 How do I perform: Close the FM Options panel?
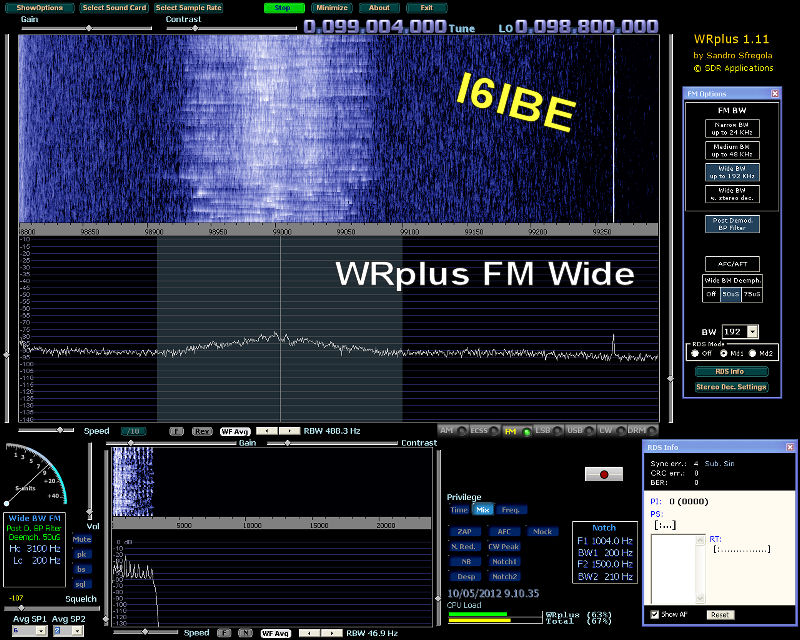coord(777,93)
